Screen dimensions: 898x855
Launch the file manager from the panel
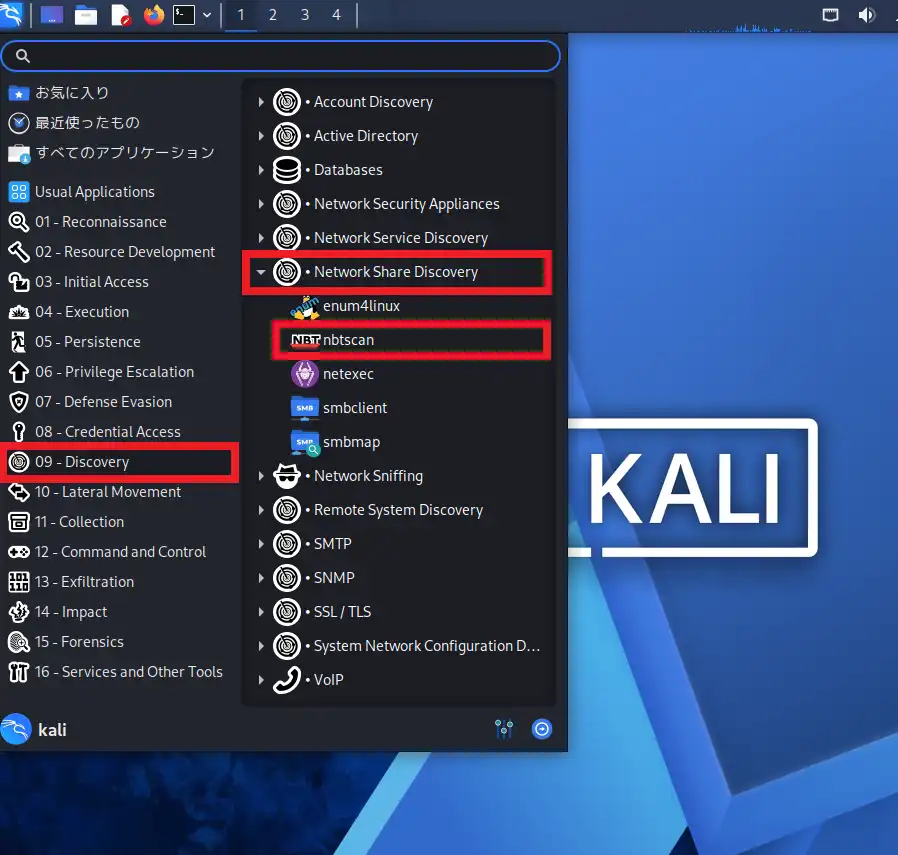point(86,15)
